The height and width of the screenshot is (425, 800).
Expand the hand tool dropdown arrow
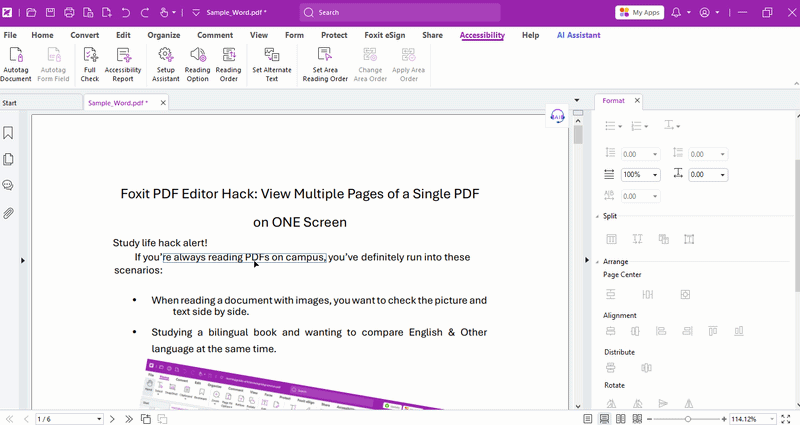click(174, 12)
